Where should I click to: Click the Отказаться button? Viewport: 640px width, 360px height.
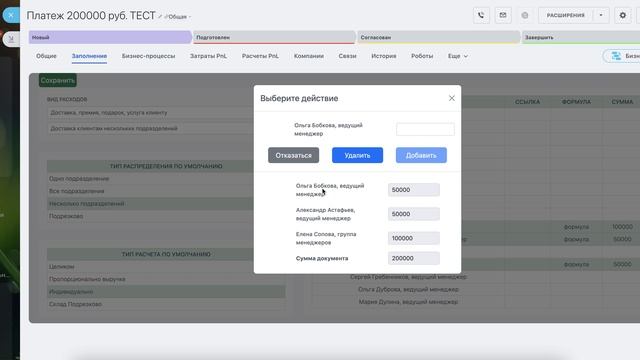pos(293,155)
